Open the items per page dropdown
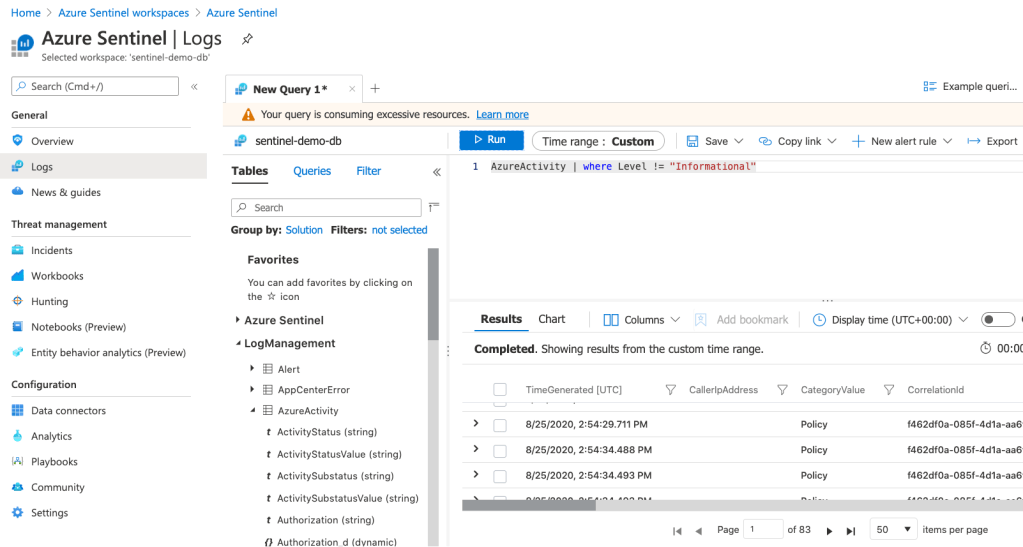Screen dimensions: 1023x547 (893, 529)
